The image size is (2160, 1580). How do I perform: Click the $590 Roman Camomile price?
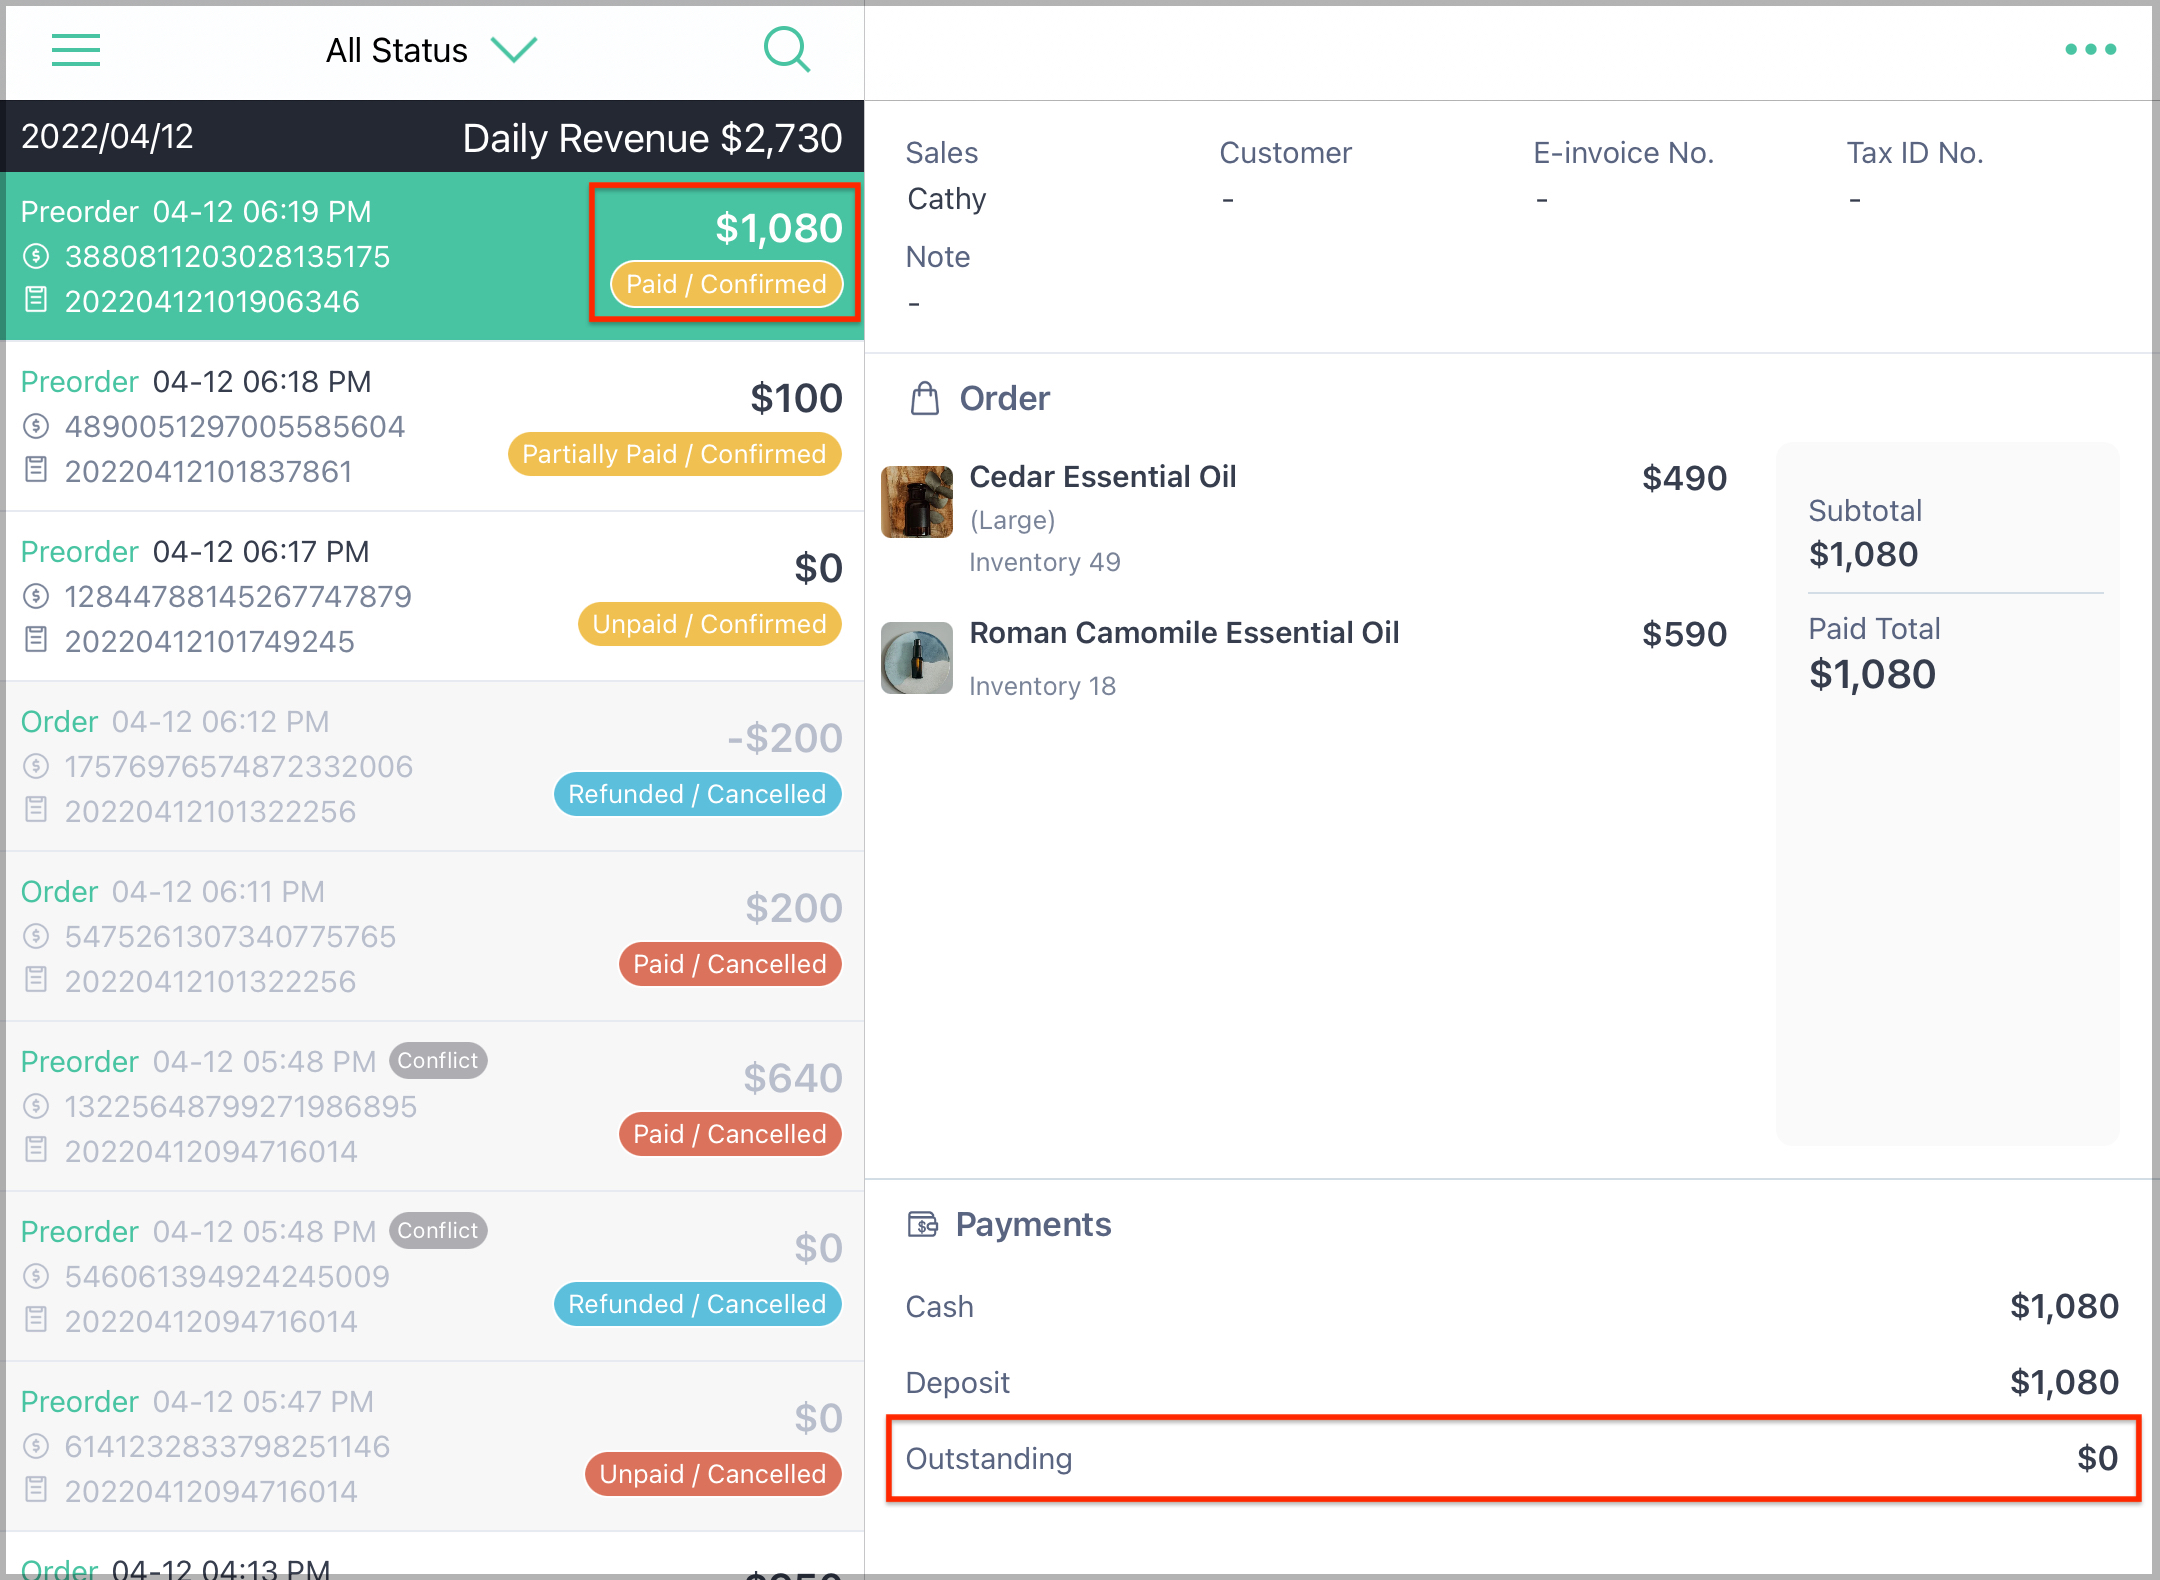point(1684,634)
